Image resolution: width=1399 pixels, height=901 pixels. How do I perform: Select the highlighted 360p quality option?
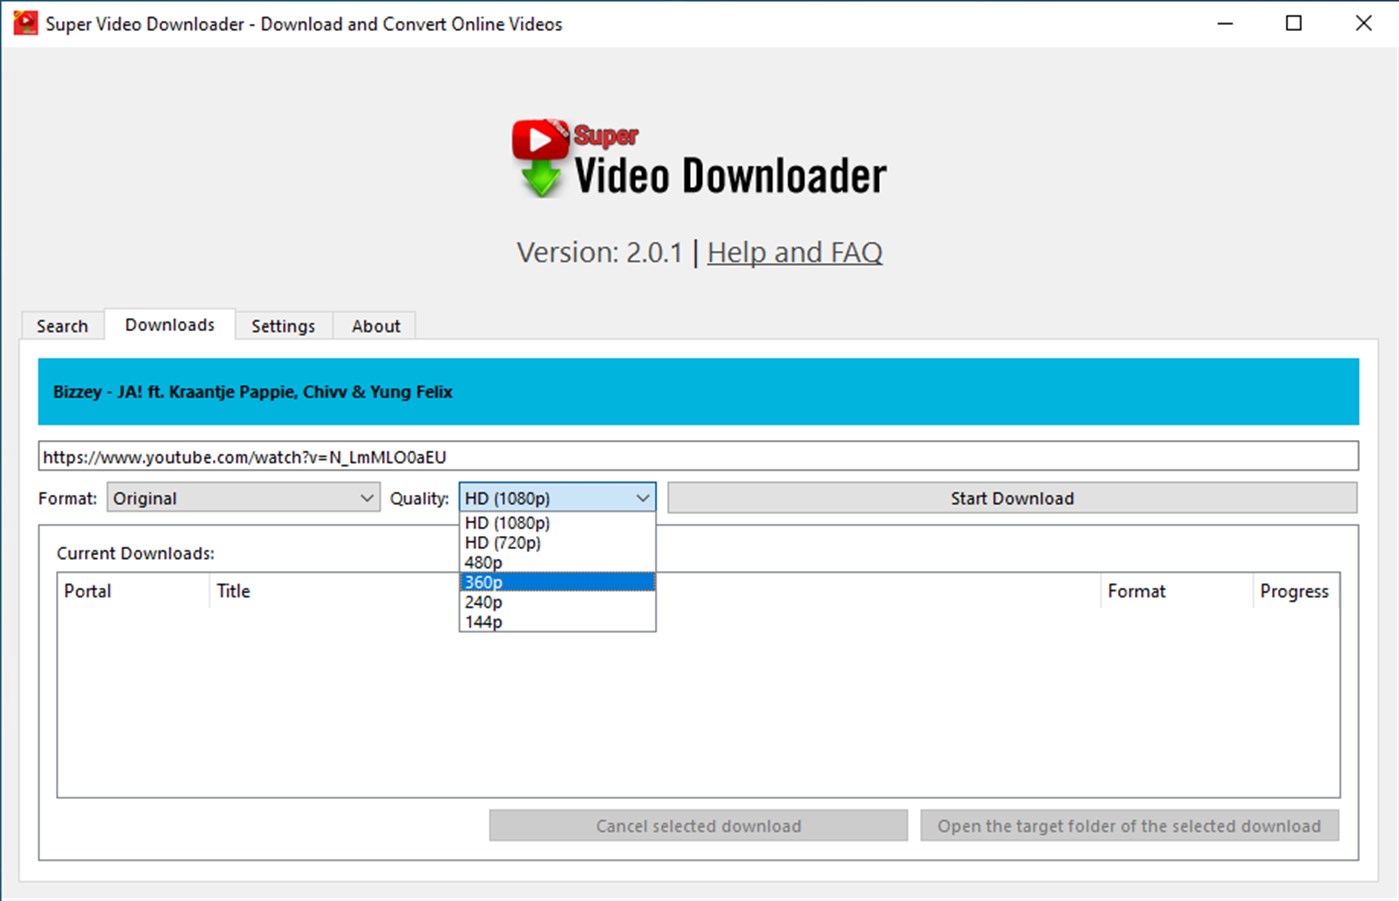pyautogui.click(x=557, y=582)
